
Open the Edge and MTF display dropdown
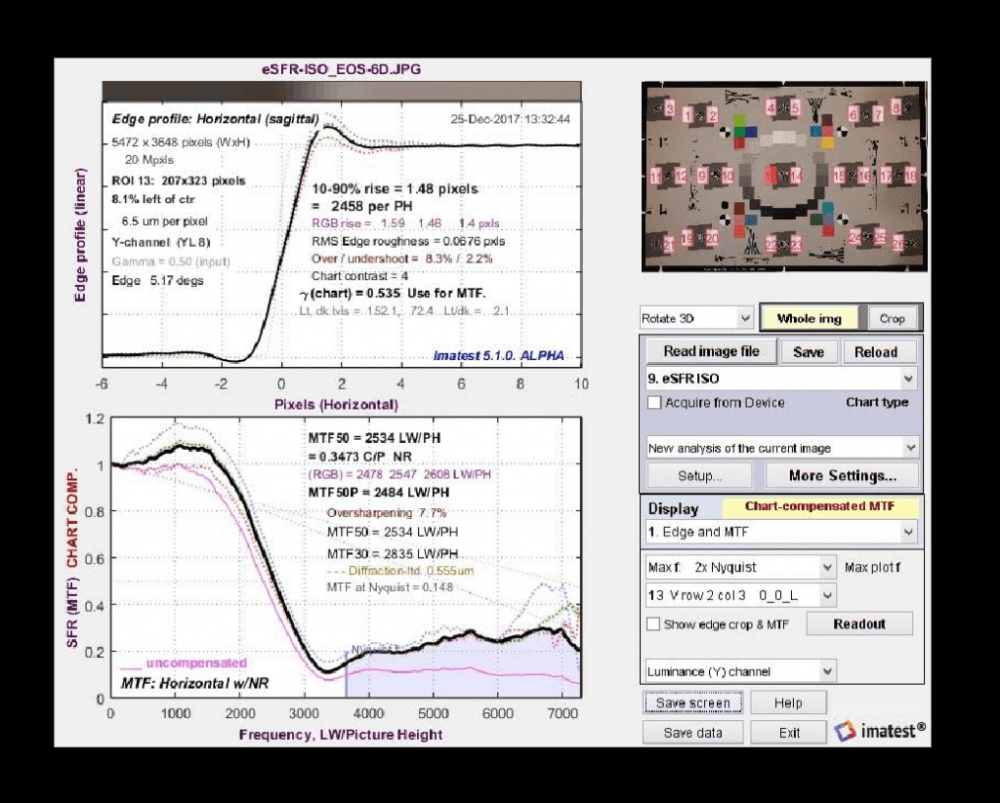[779, 532]
